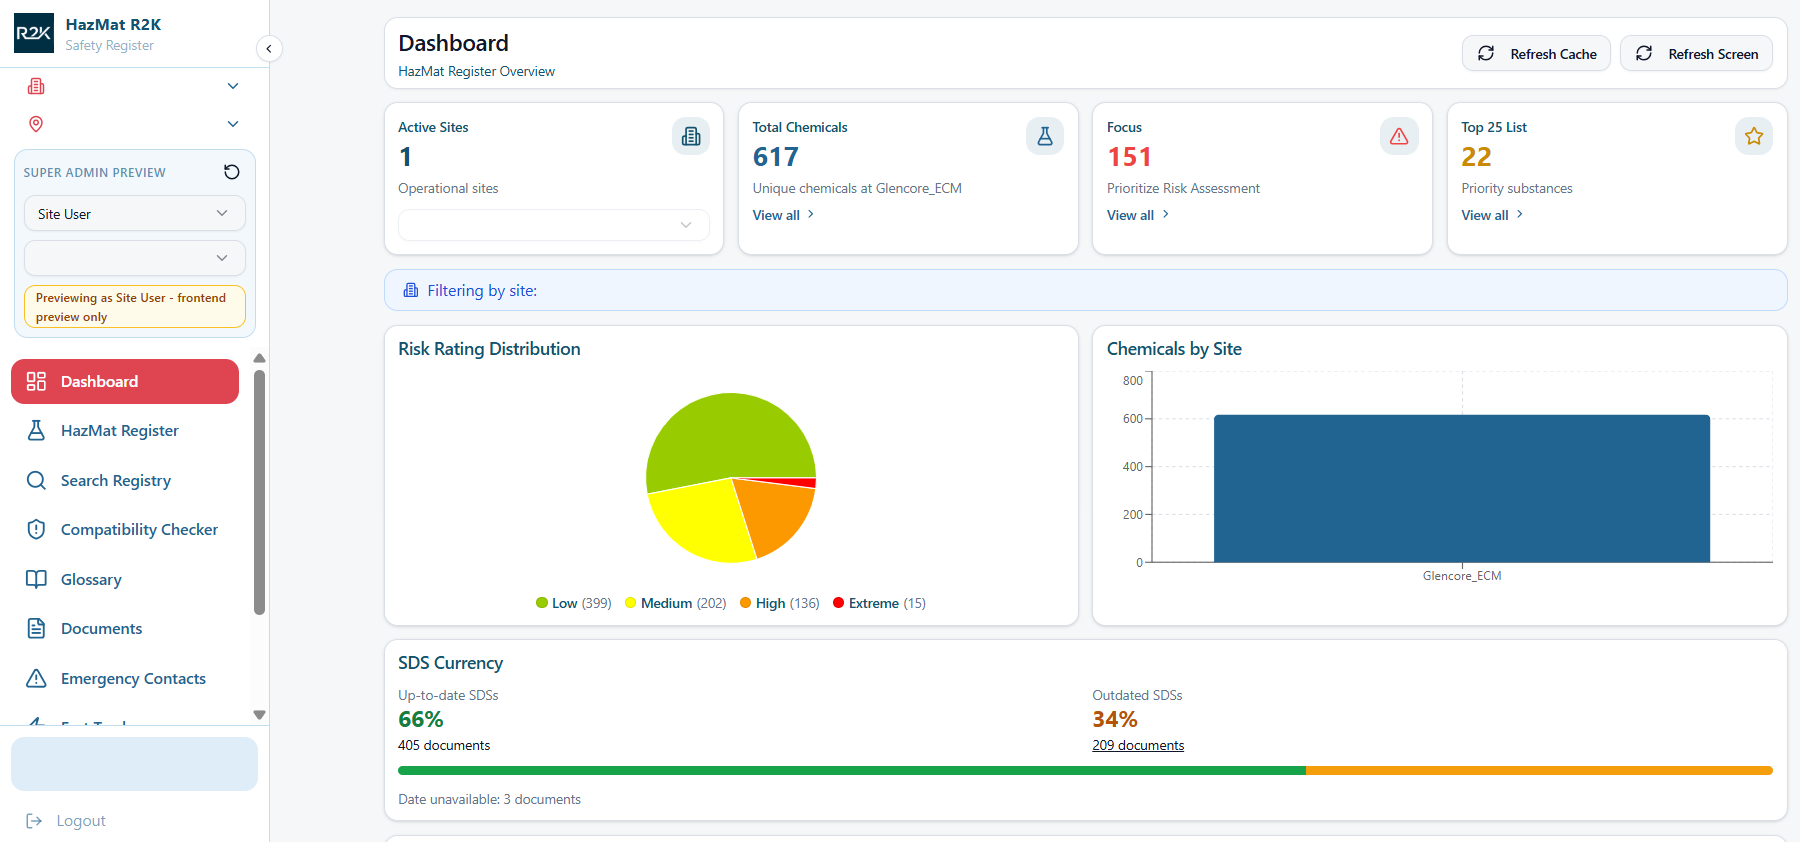Click the 34% outdated SDS value
The image size is (1800, 842).
tap(1115, 719)
